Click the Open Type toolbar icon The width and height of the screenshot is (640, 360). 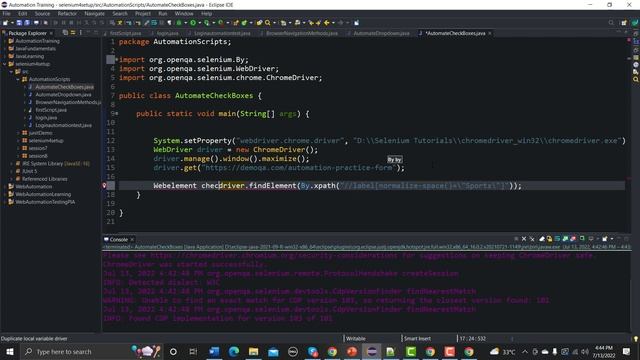(x=259, y=23)
